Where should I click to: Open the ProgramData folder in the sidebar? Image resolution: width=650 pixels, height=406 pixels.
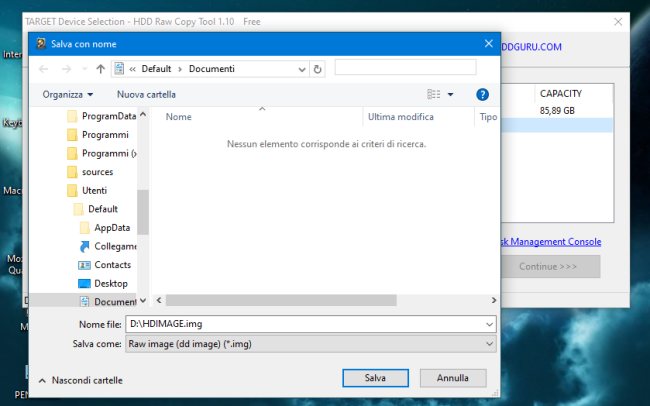click(x=109, y=116)
